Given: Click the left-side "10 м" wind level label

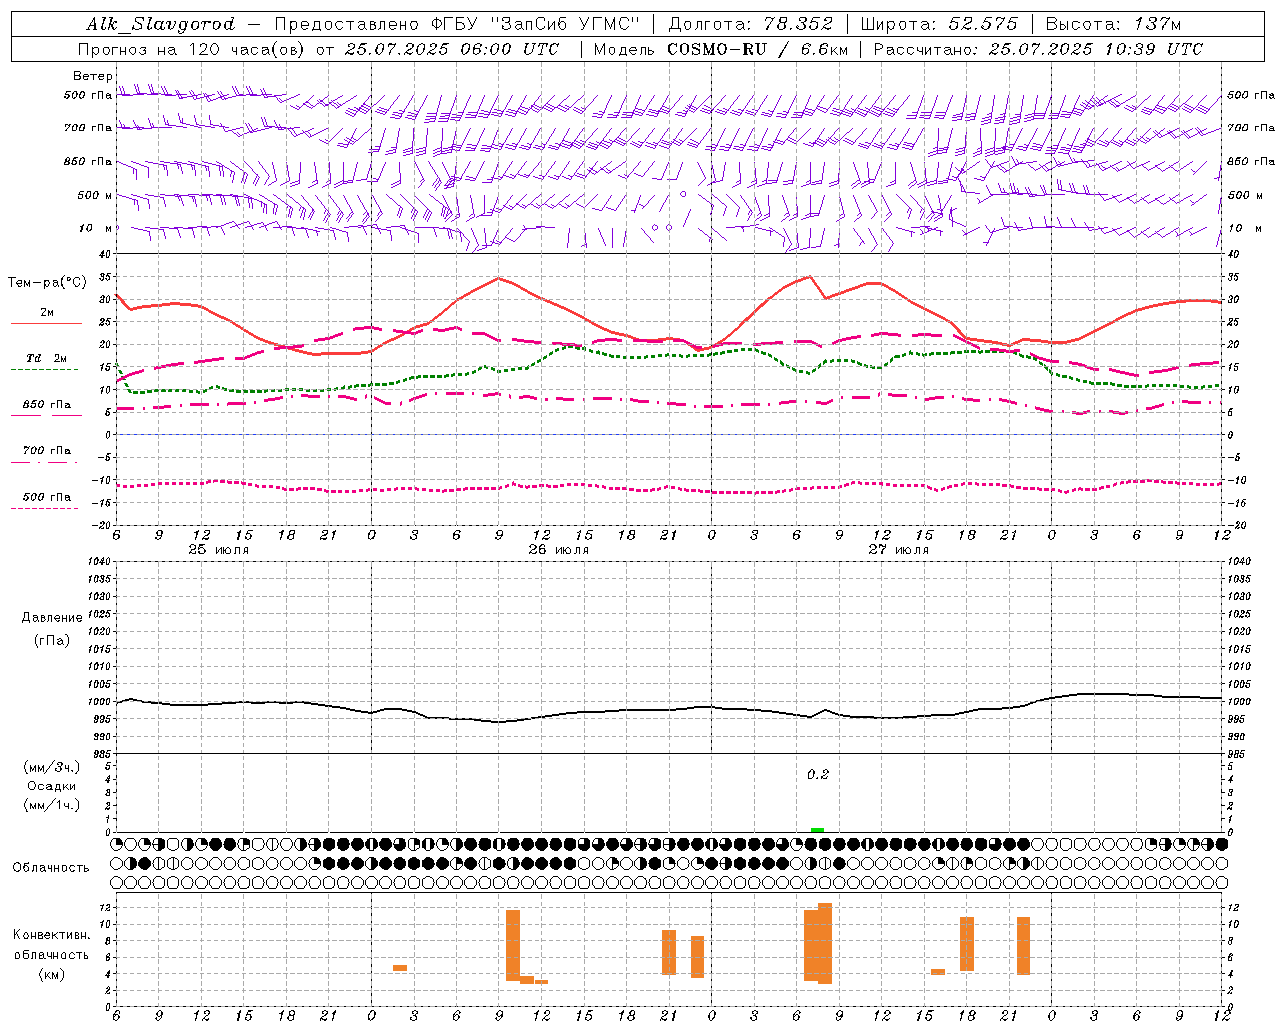Looking at the screenshot, I should click(x=95, y=228).
